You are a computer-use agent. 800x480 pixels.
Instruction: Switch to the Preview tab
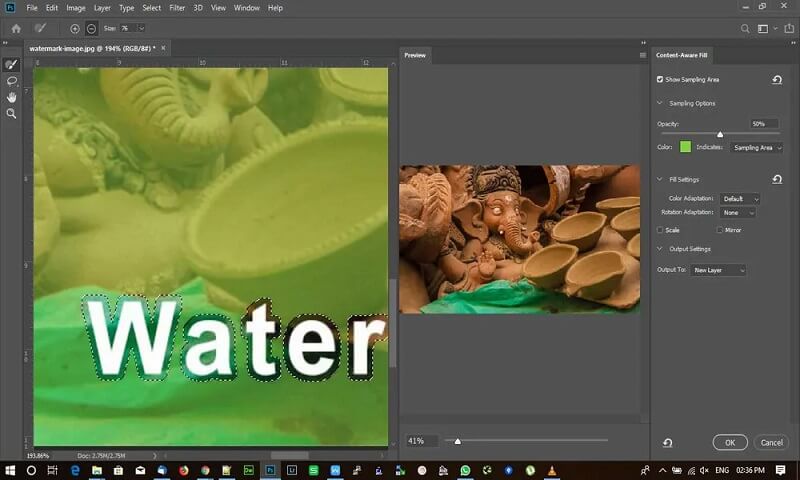[415, 55]
